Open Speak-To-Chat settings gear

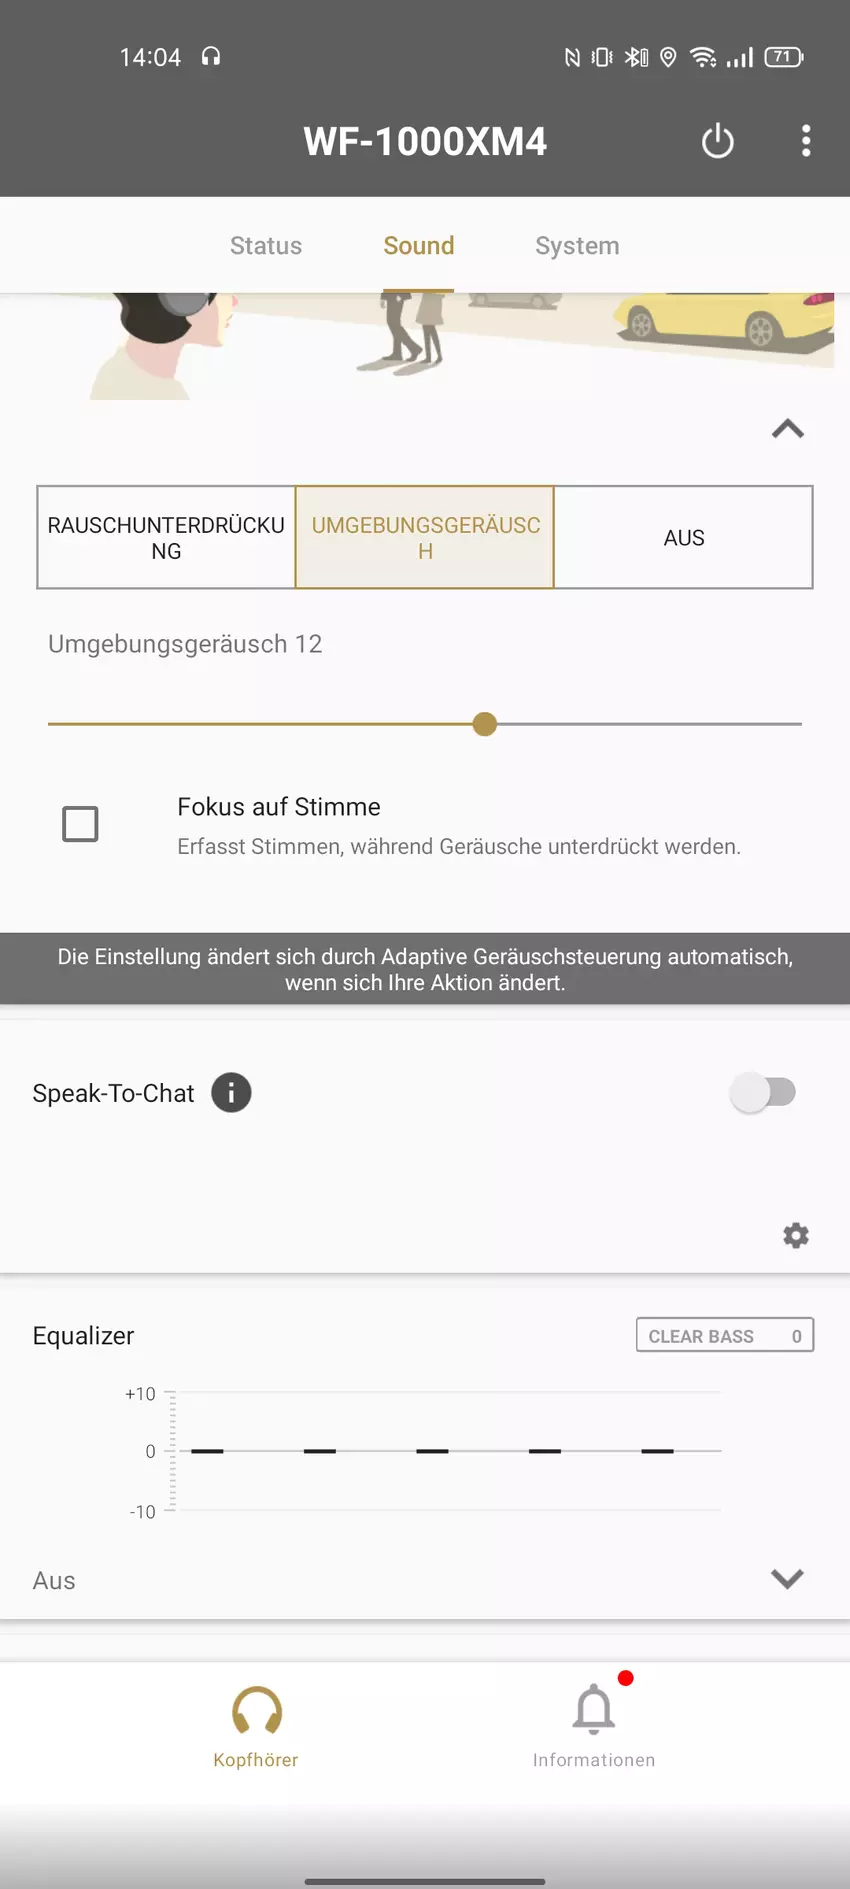point(796,1236)
